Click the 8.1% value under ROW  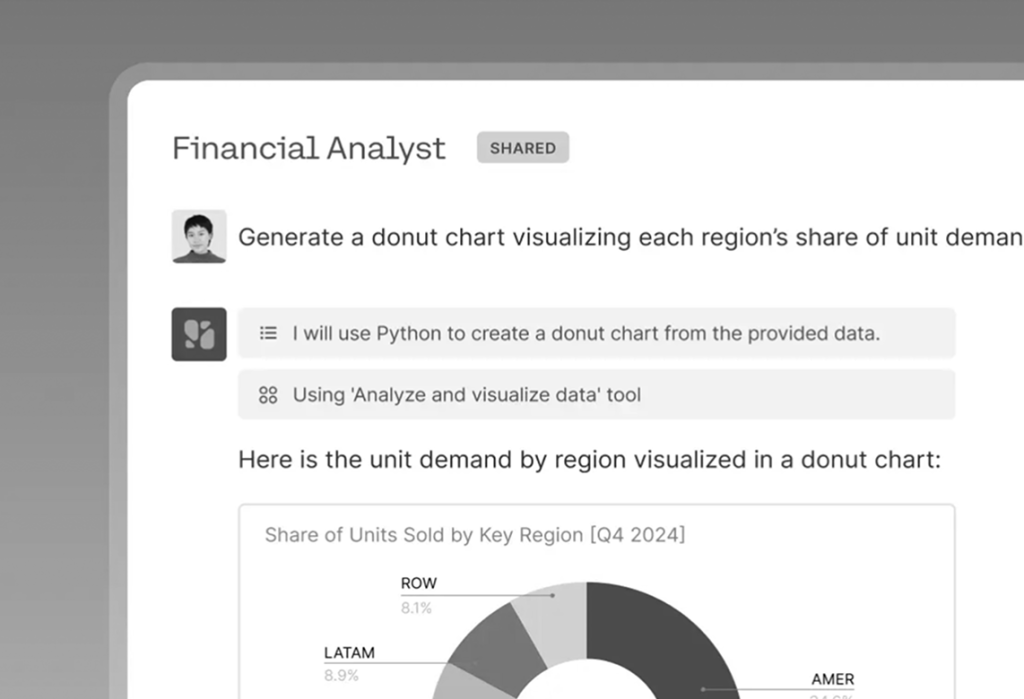(416, 608)
